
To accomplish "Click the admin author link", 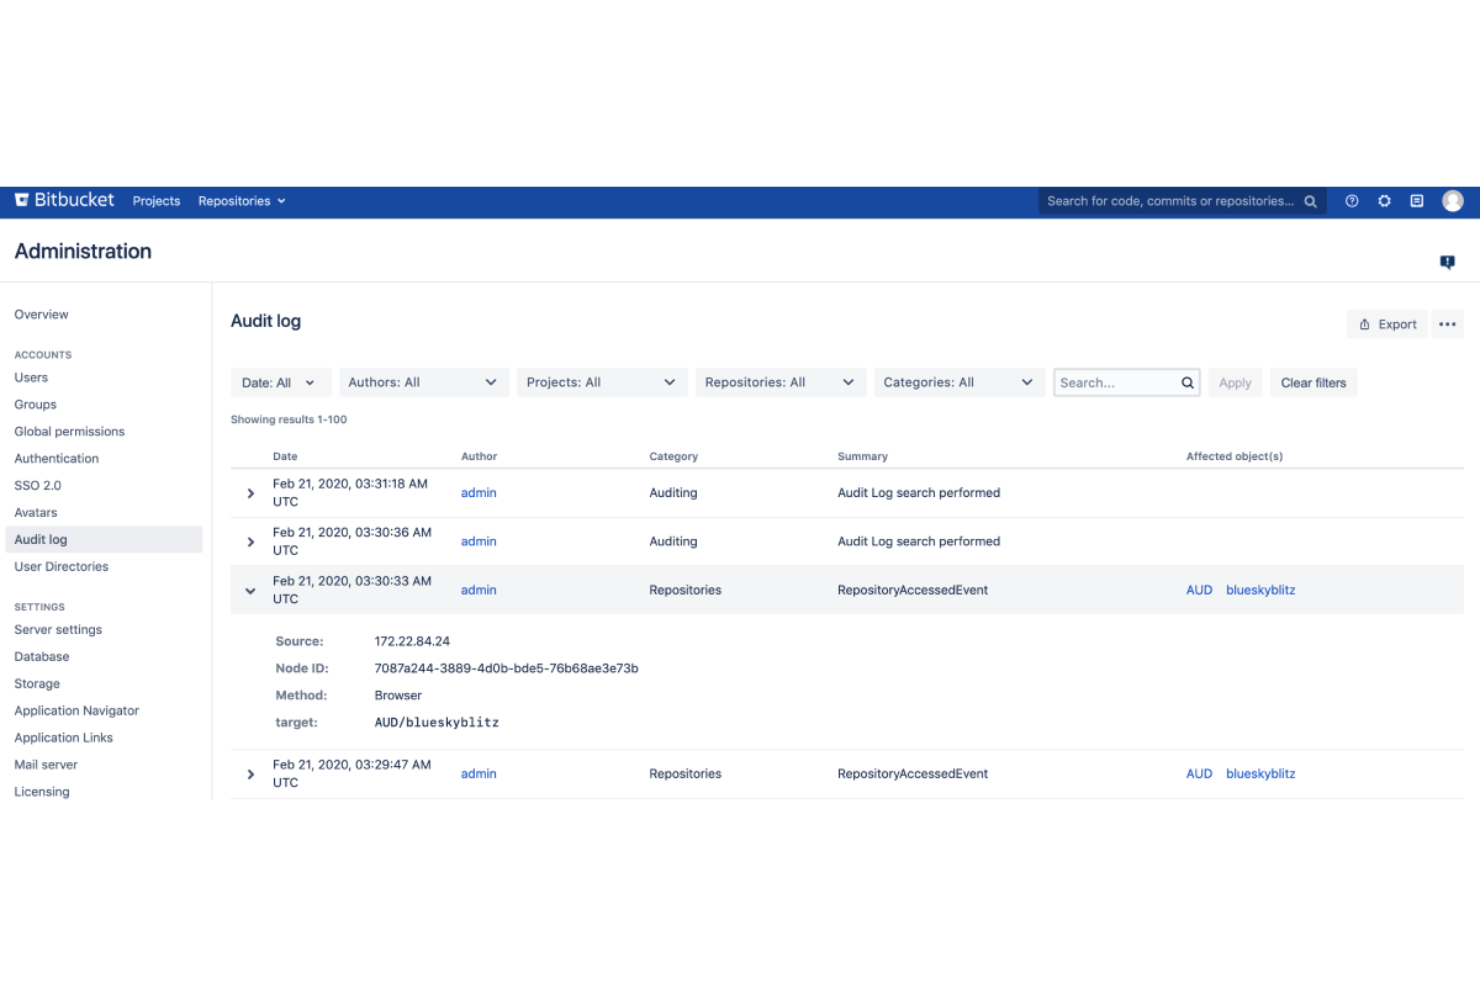I will [x=478, y=492].
